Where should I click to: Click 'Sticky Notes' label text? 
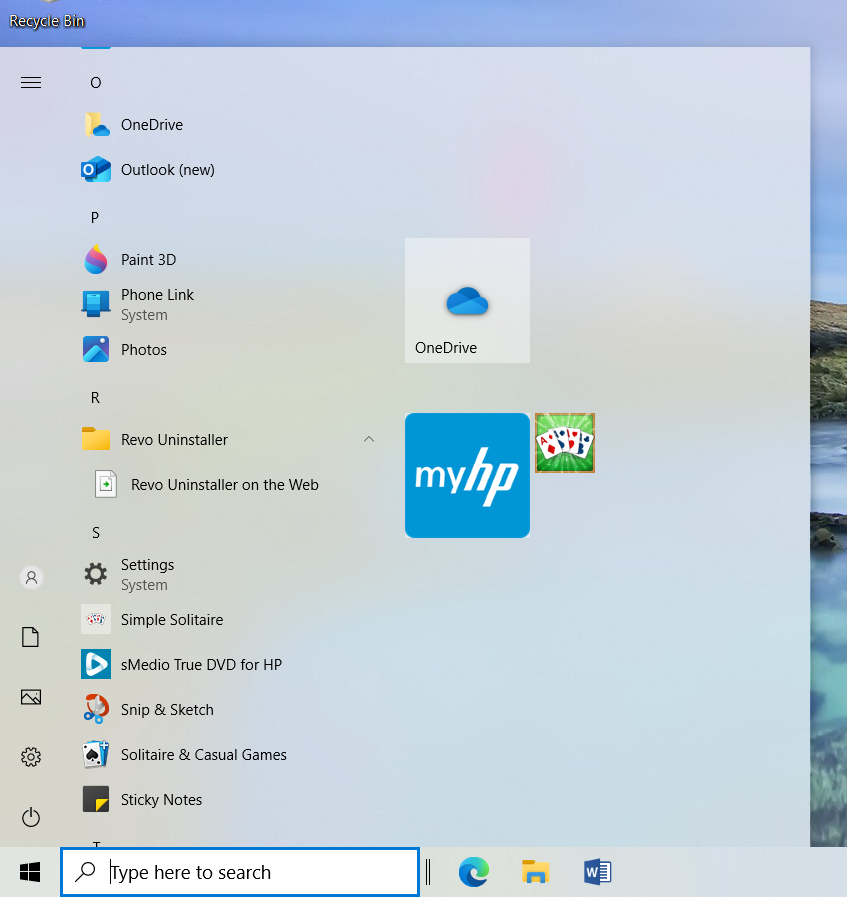pos(161,800)
